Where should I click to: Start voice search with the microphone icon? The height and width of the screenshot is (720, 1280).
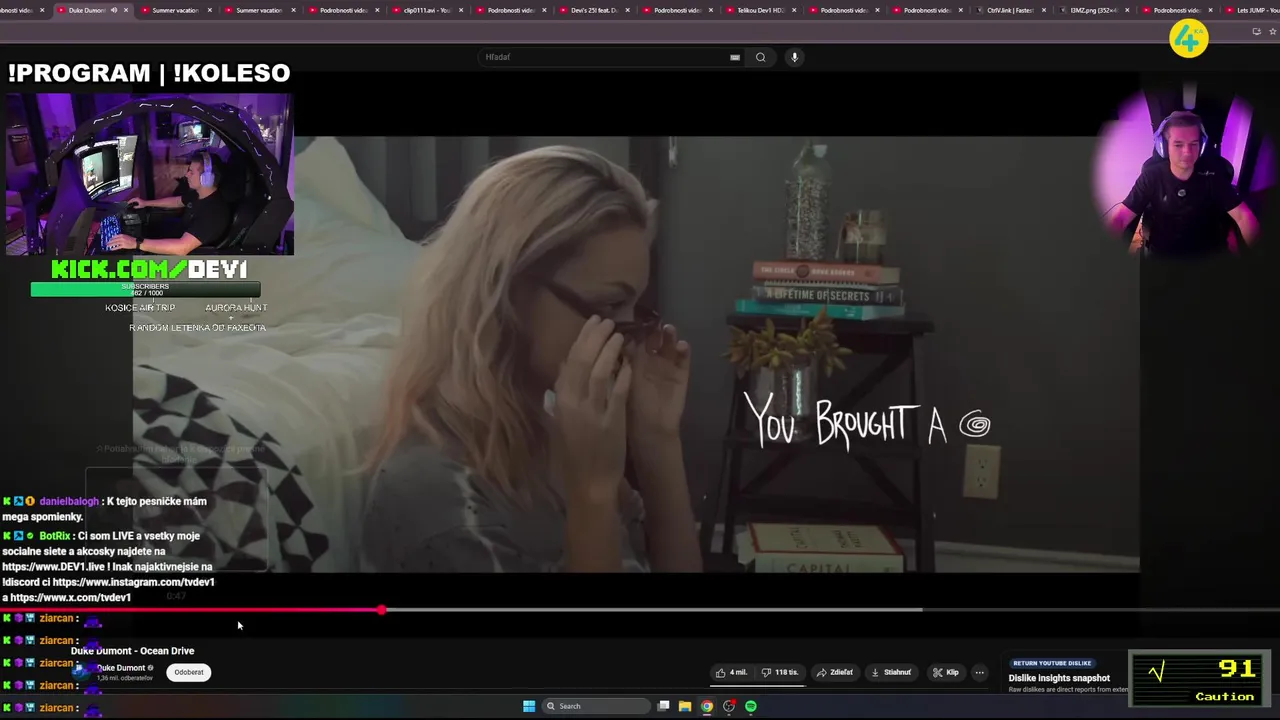pyautogui.click(x=794, y=57)
